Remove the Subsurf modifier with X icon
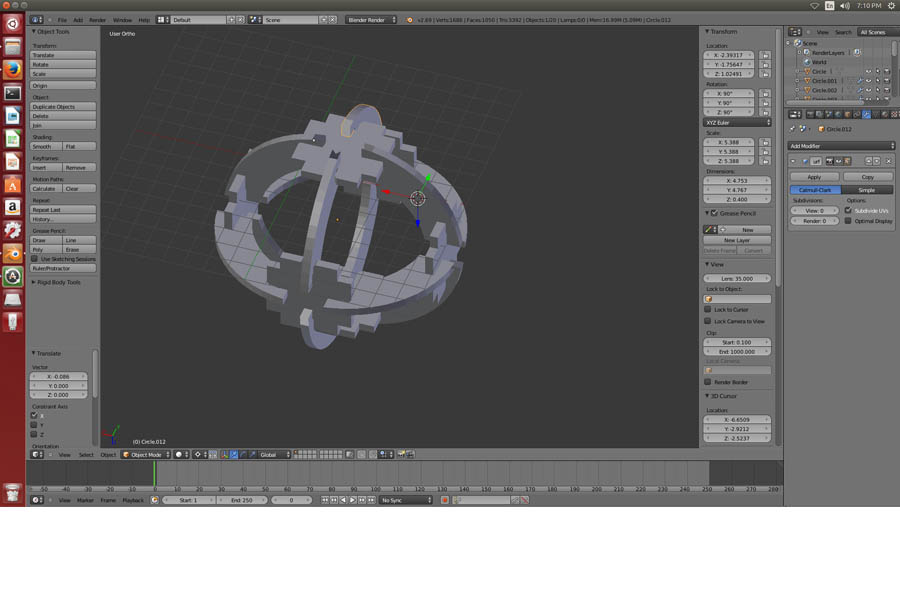The height and width of the screenshot is (600, 900). (x=888, y=161)
